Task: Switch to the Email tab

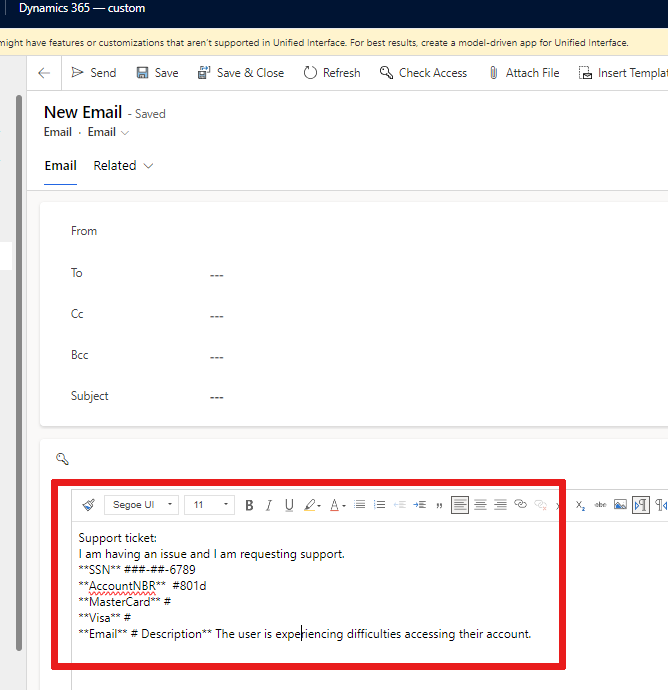Action: click(x=61, y=166)
